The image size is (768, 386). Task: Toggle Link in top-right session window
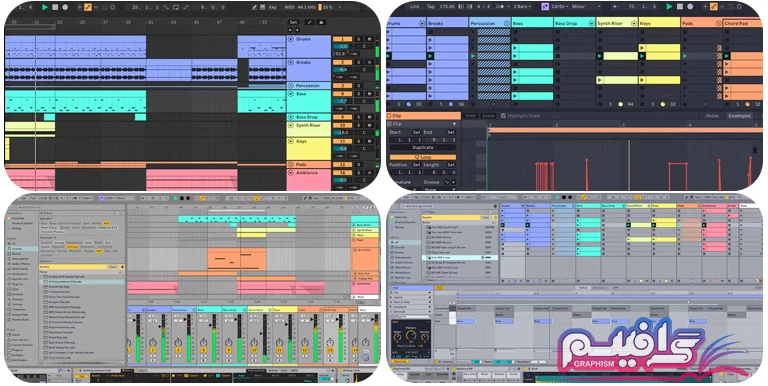point(414,6)
